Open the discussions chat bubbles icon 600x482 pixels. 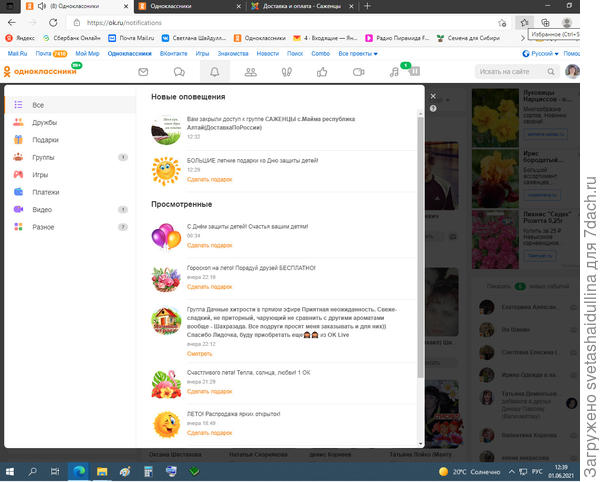pos(179,72)
